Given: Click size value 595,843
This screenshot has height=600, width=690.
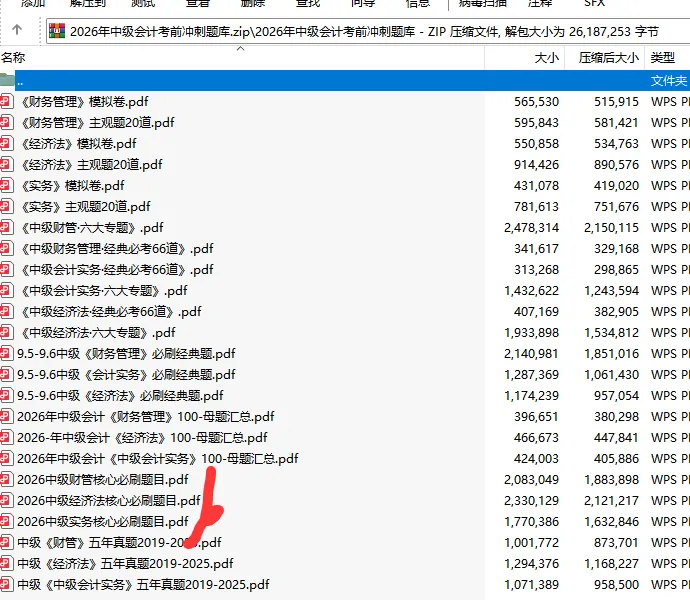Looking at the screenshot, I should coord(536,122).
